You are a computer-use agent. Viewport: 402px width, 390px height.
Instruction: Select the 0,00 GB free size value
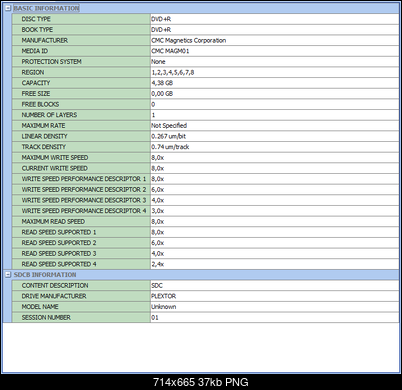coord(162,94)
